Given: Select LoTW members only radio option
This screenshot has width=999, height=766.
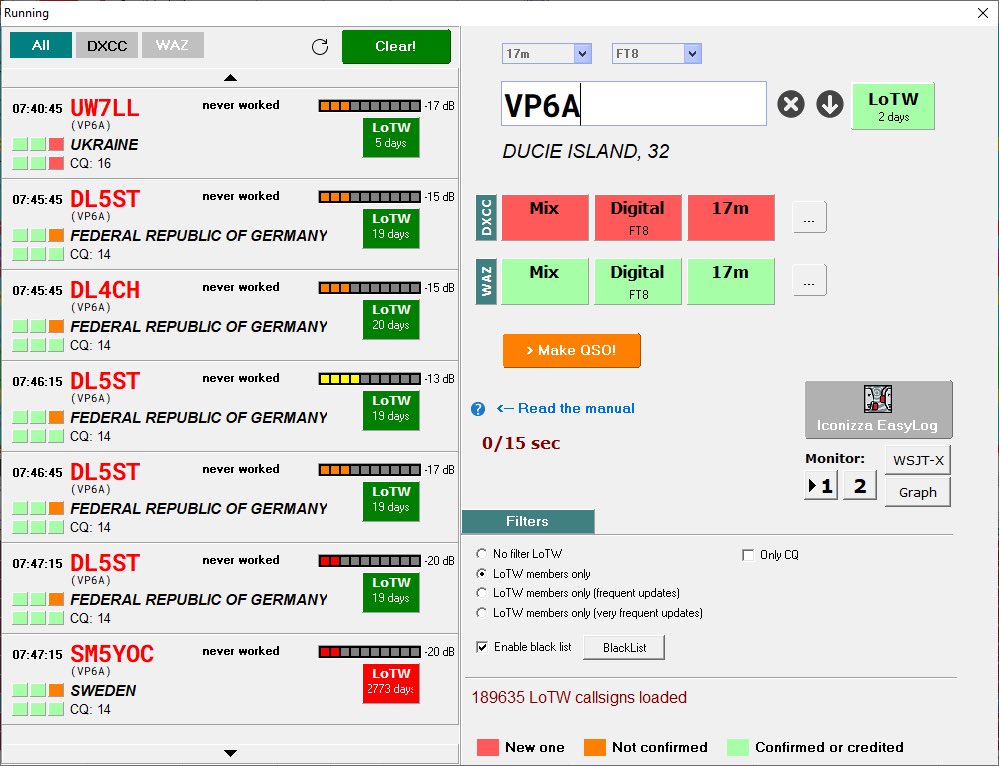Looking at the screenshot, I should tap(482, 574).
